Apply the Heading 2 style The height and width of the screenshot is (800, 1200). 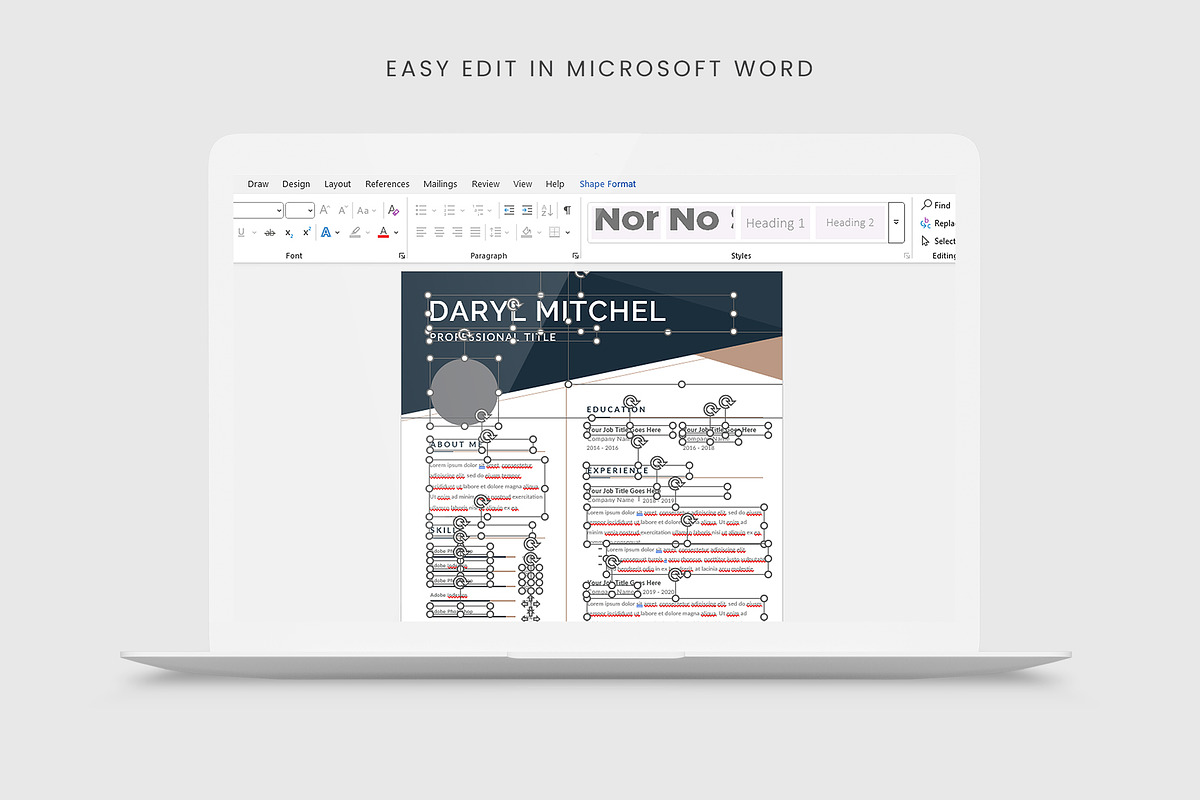pyautogui.click(x=850, y=223)
